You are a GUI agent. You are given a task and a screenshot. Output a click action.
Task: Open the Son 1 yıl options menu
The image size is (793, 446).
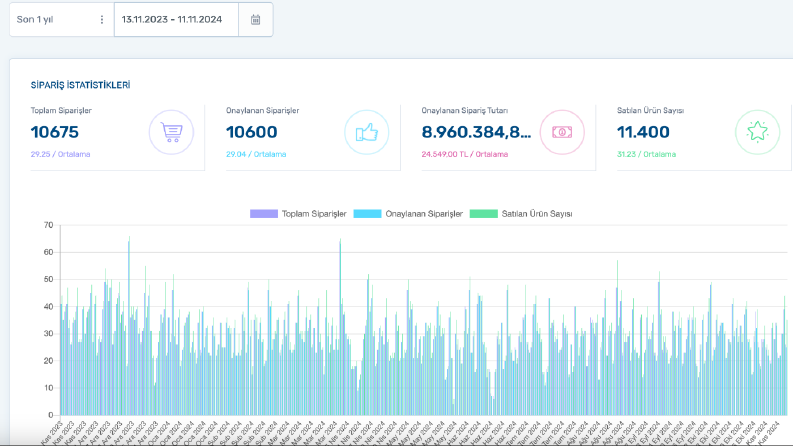pos(102,20)
